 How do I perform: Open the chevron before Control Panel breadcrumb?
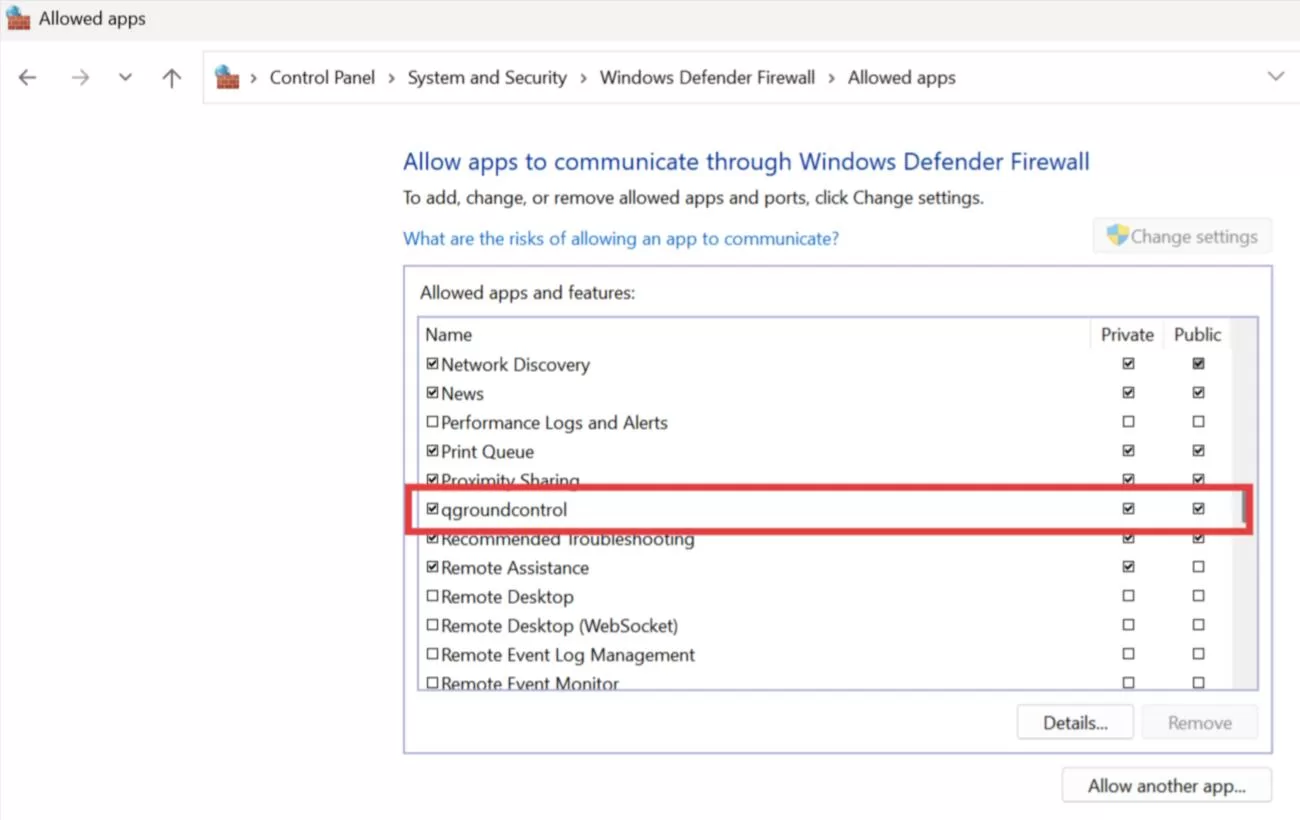point(254,78)
